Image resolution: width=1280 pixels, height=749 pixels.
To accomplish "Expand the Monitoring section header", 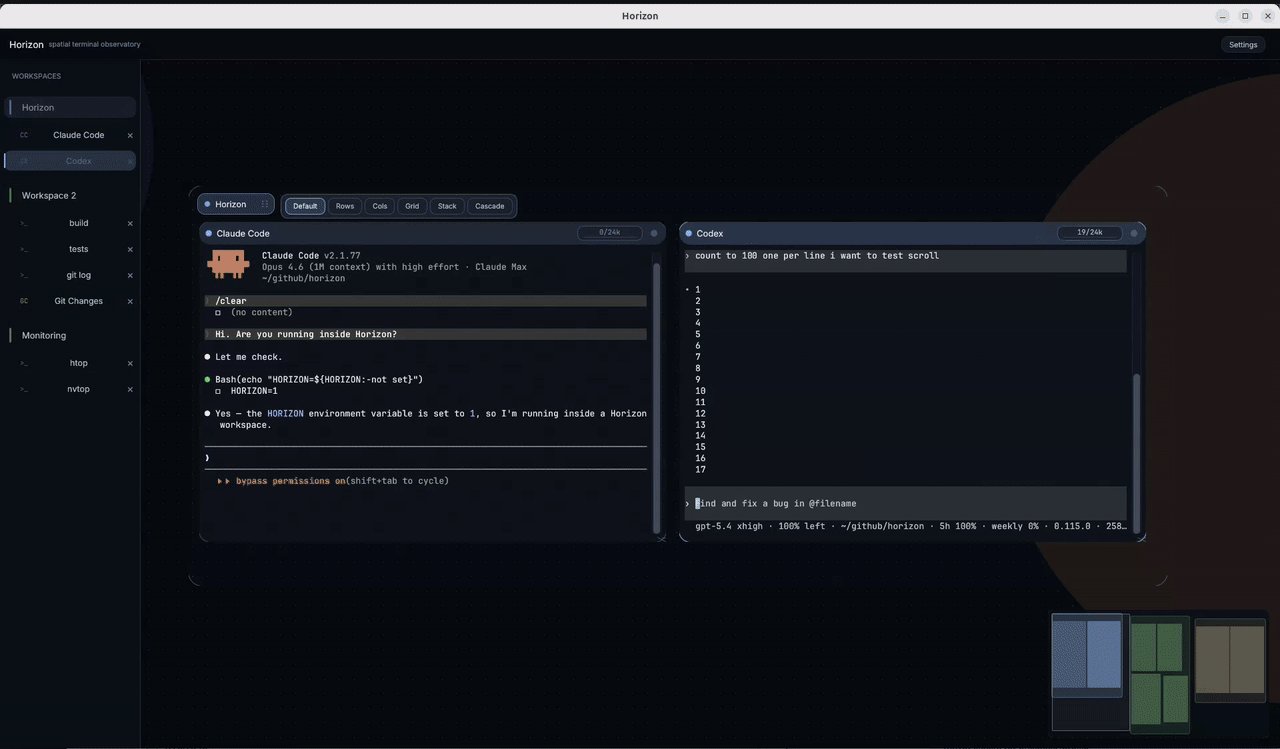I will [x=43, y=335].
